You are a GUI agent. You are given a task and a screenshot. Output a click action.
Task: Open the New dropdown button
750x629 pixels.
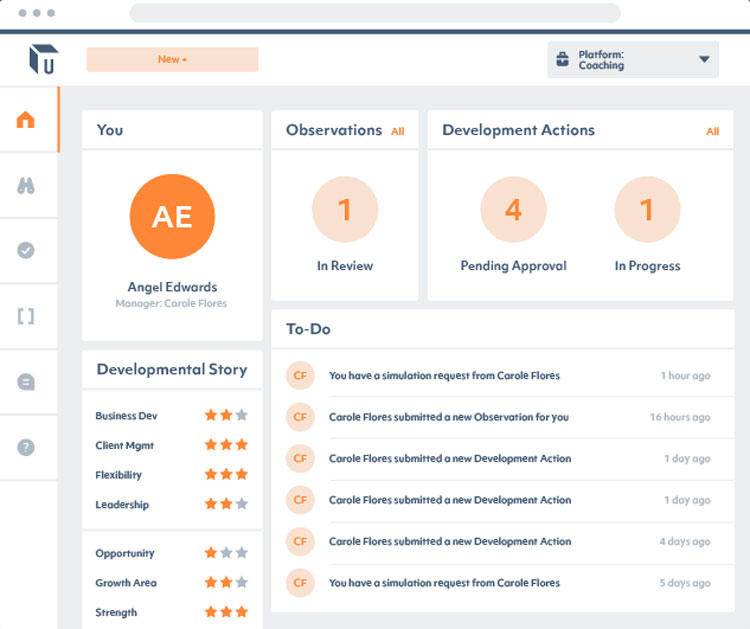tap(172, 60)
